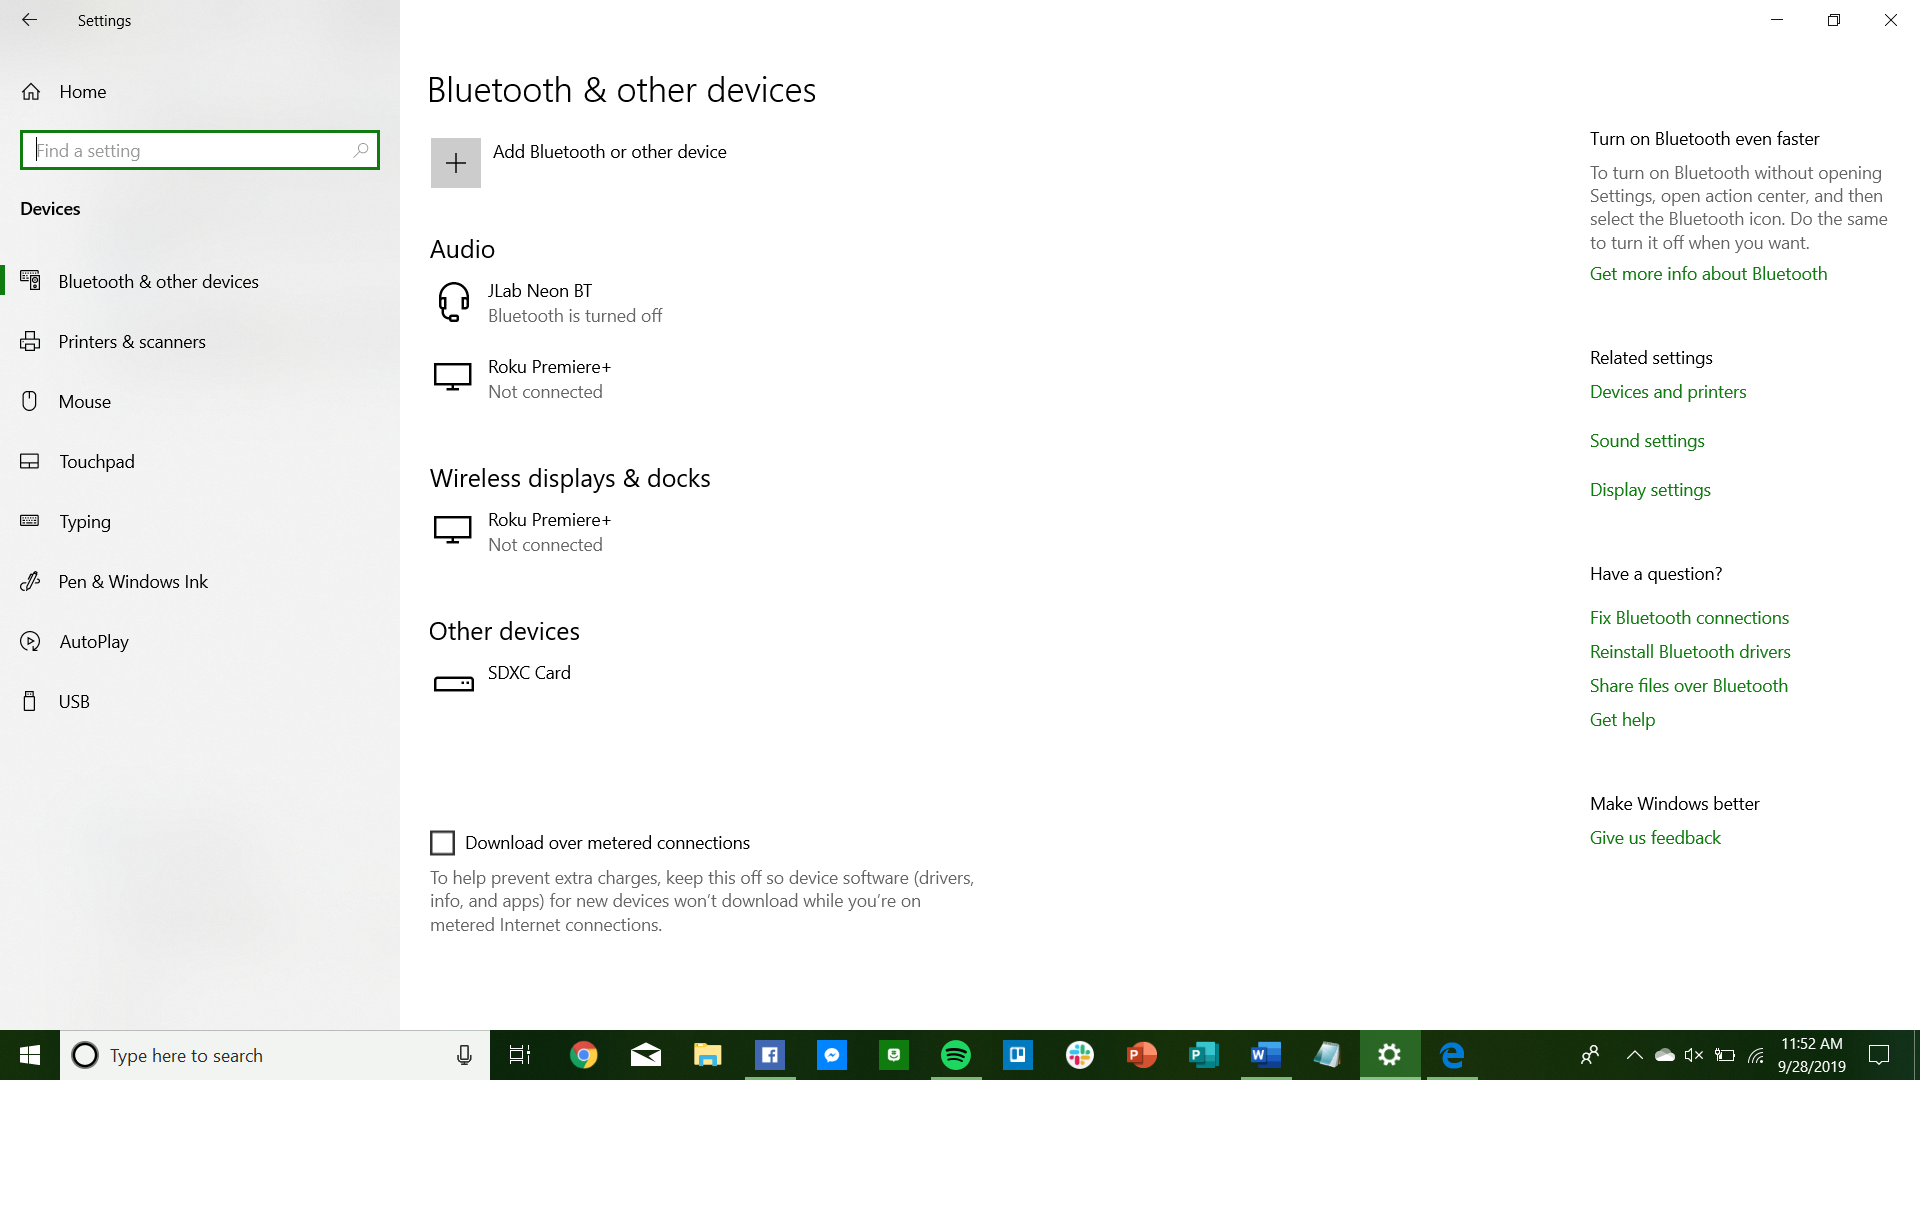Click Reinstall Bluetooth drivers link

pyautogui.click(x=1690, y=652)
